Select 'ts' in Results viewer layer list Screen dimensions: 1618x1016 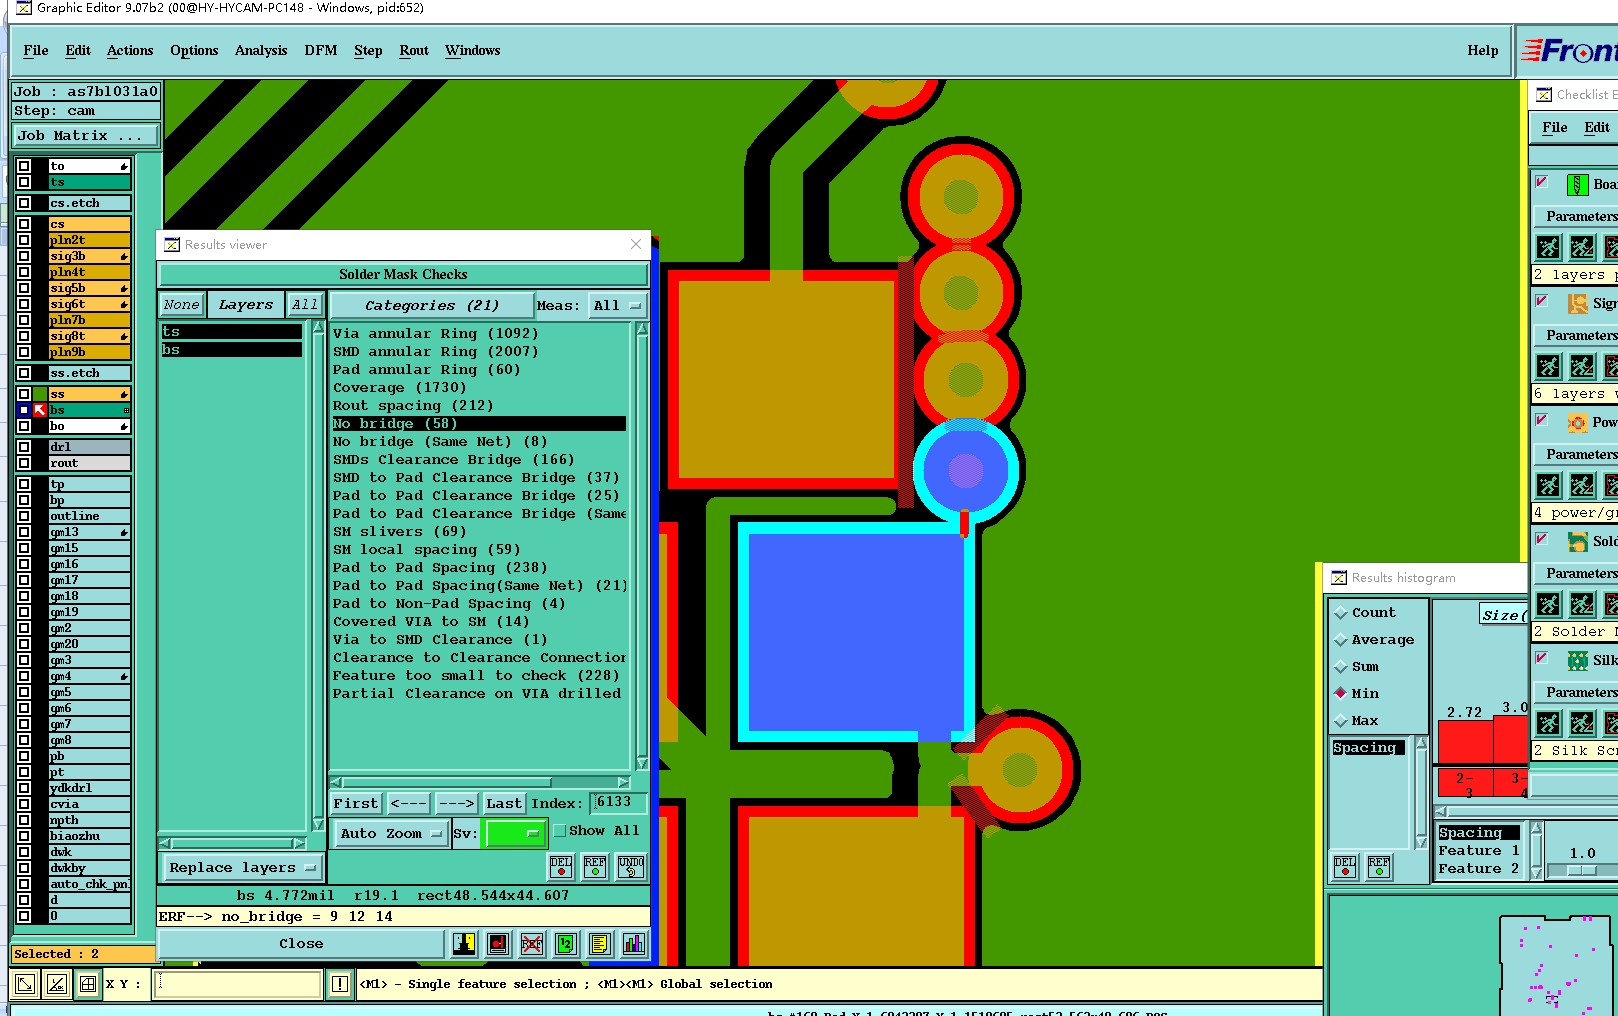tap(231, 332)
